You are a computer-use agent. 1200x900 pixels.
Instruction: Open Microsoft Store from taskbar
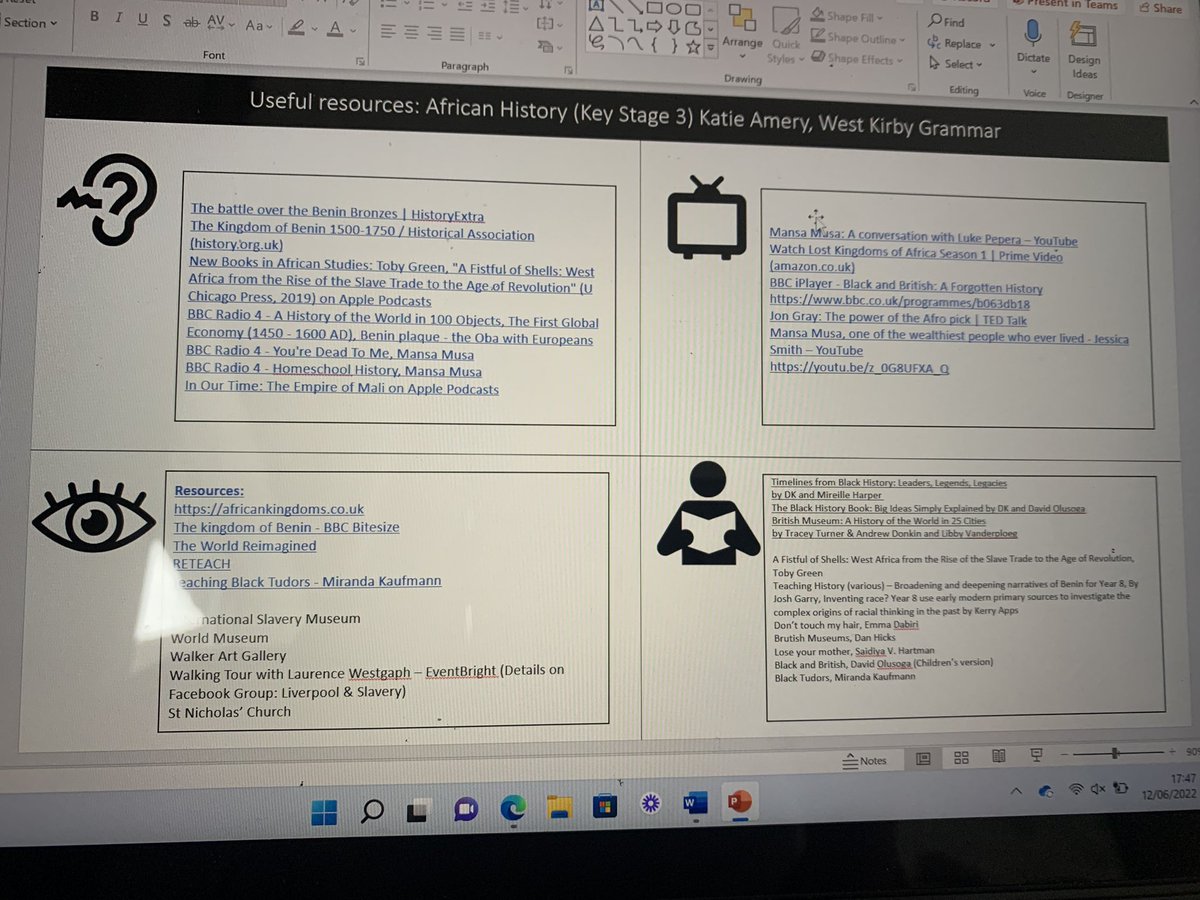[x=604, y=805]
